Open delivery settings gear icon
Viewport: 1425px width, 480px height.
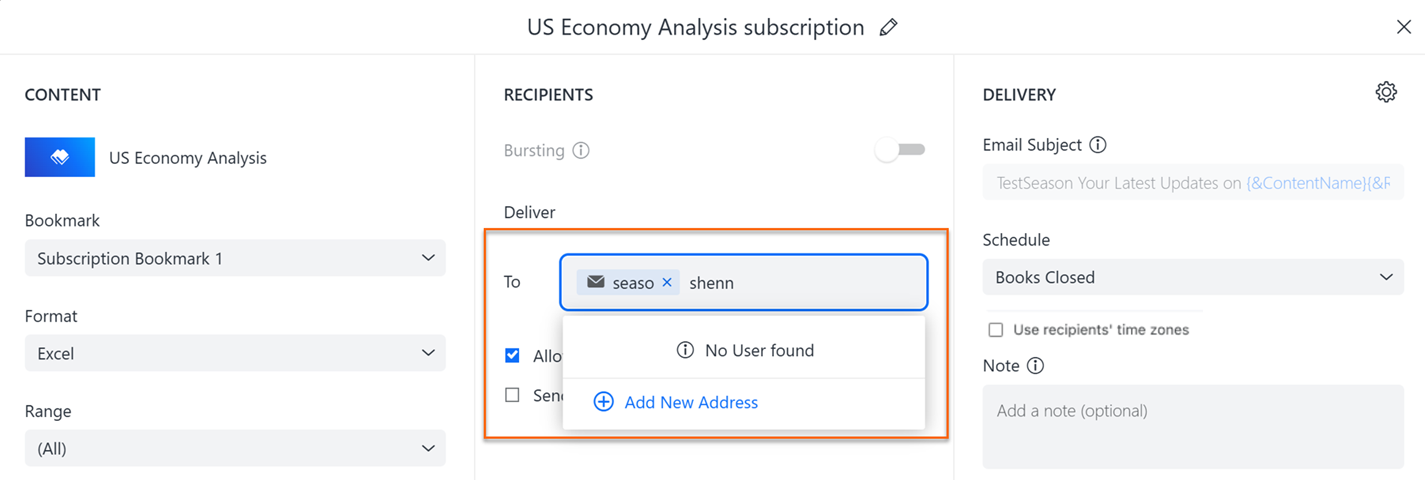[1386, 93]
